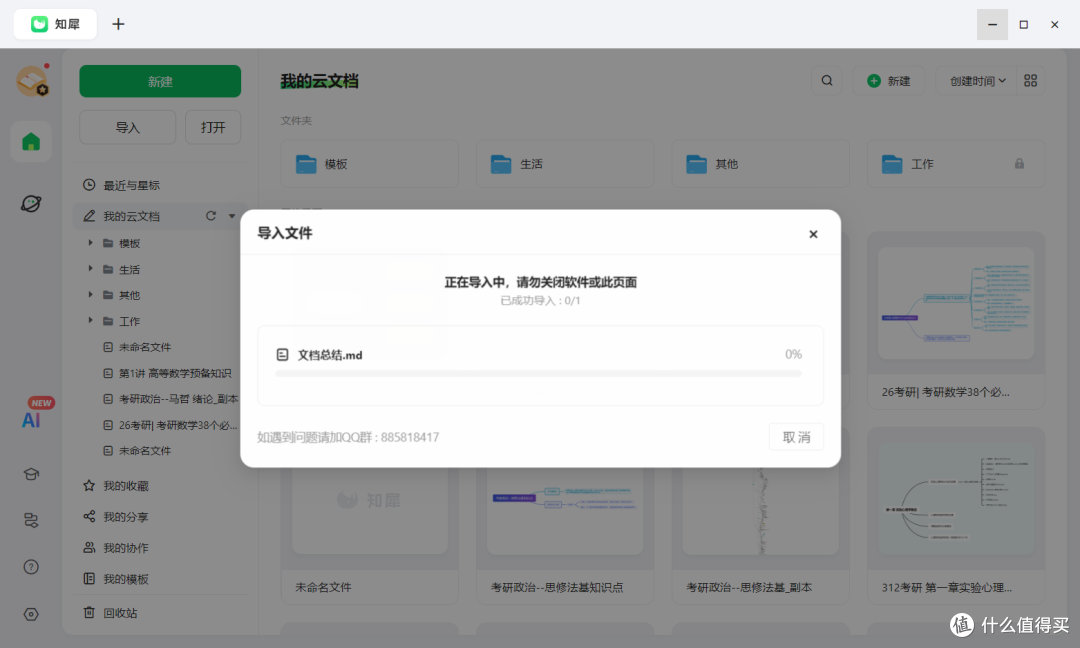Click the people icon beside 我的协作
Image resolution: width=1080 pixels, height=648 pixels.
pos(89,547)
